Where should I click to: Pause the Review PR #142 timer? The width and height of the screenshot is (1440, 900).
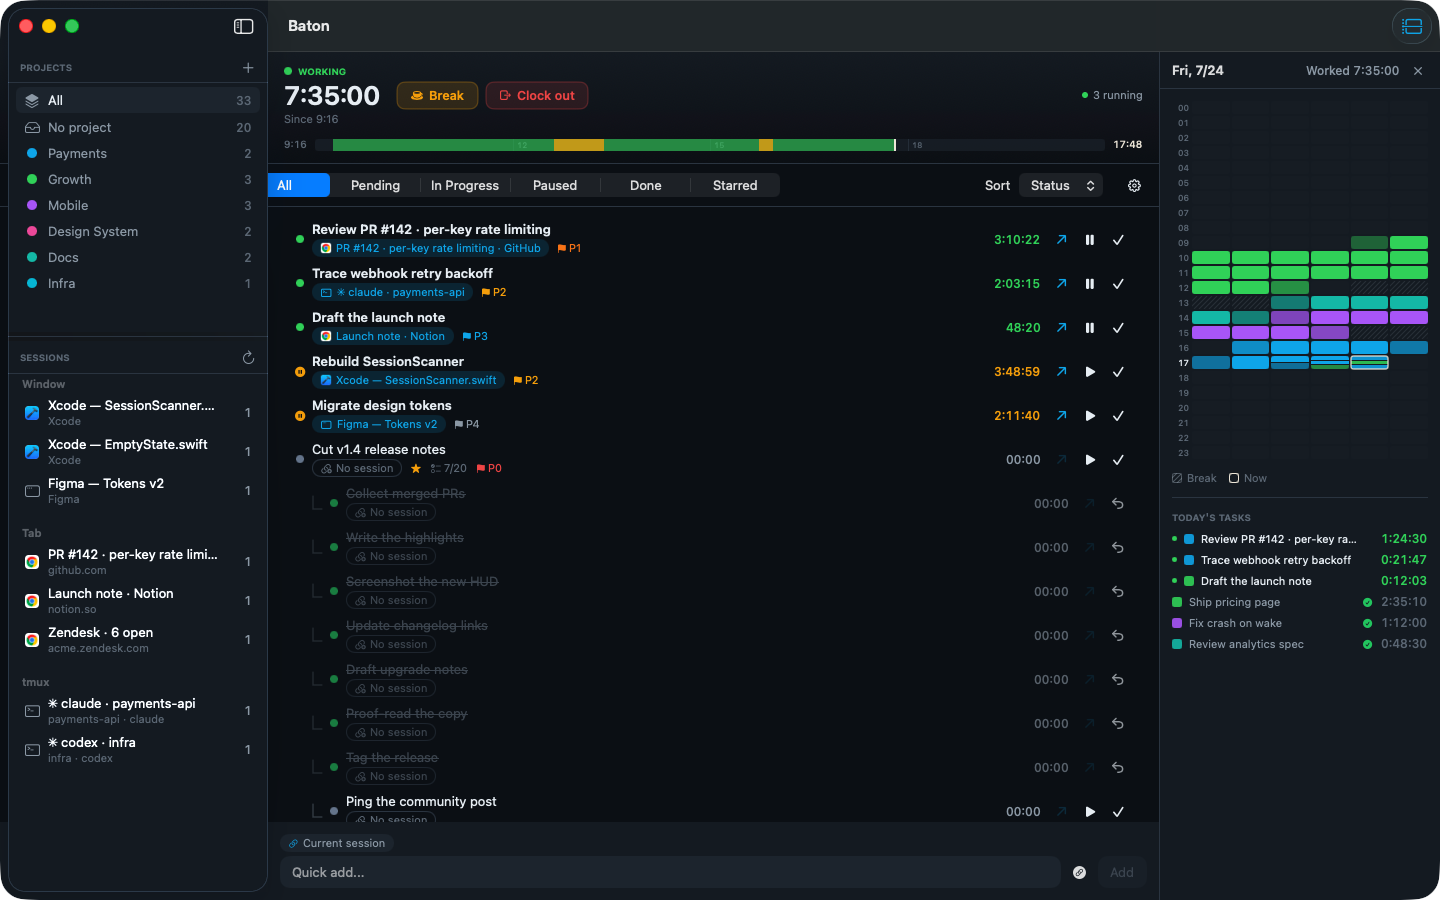[1090, 239]
